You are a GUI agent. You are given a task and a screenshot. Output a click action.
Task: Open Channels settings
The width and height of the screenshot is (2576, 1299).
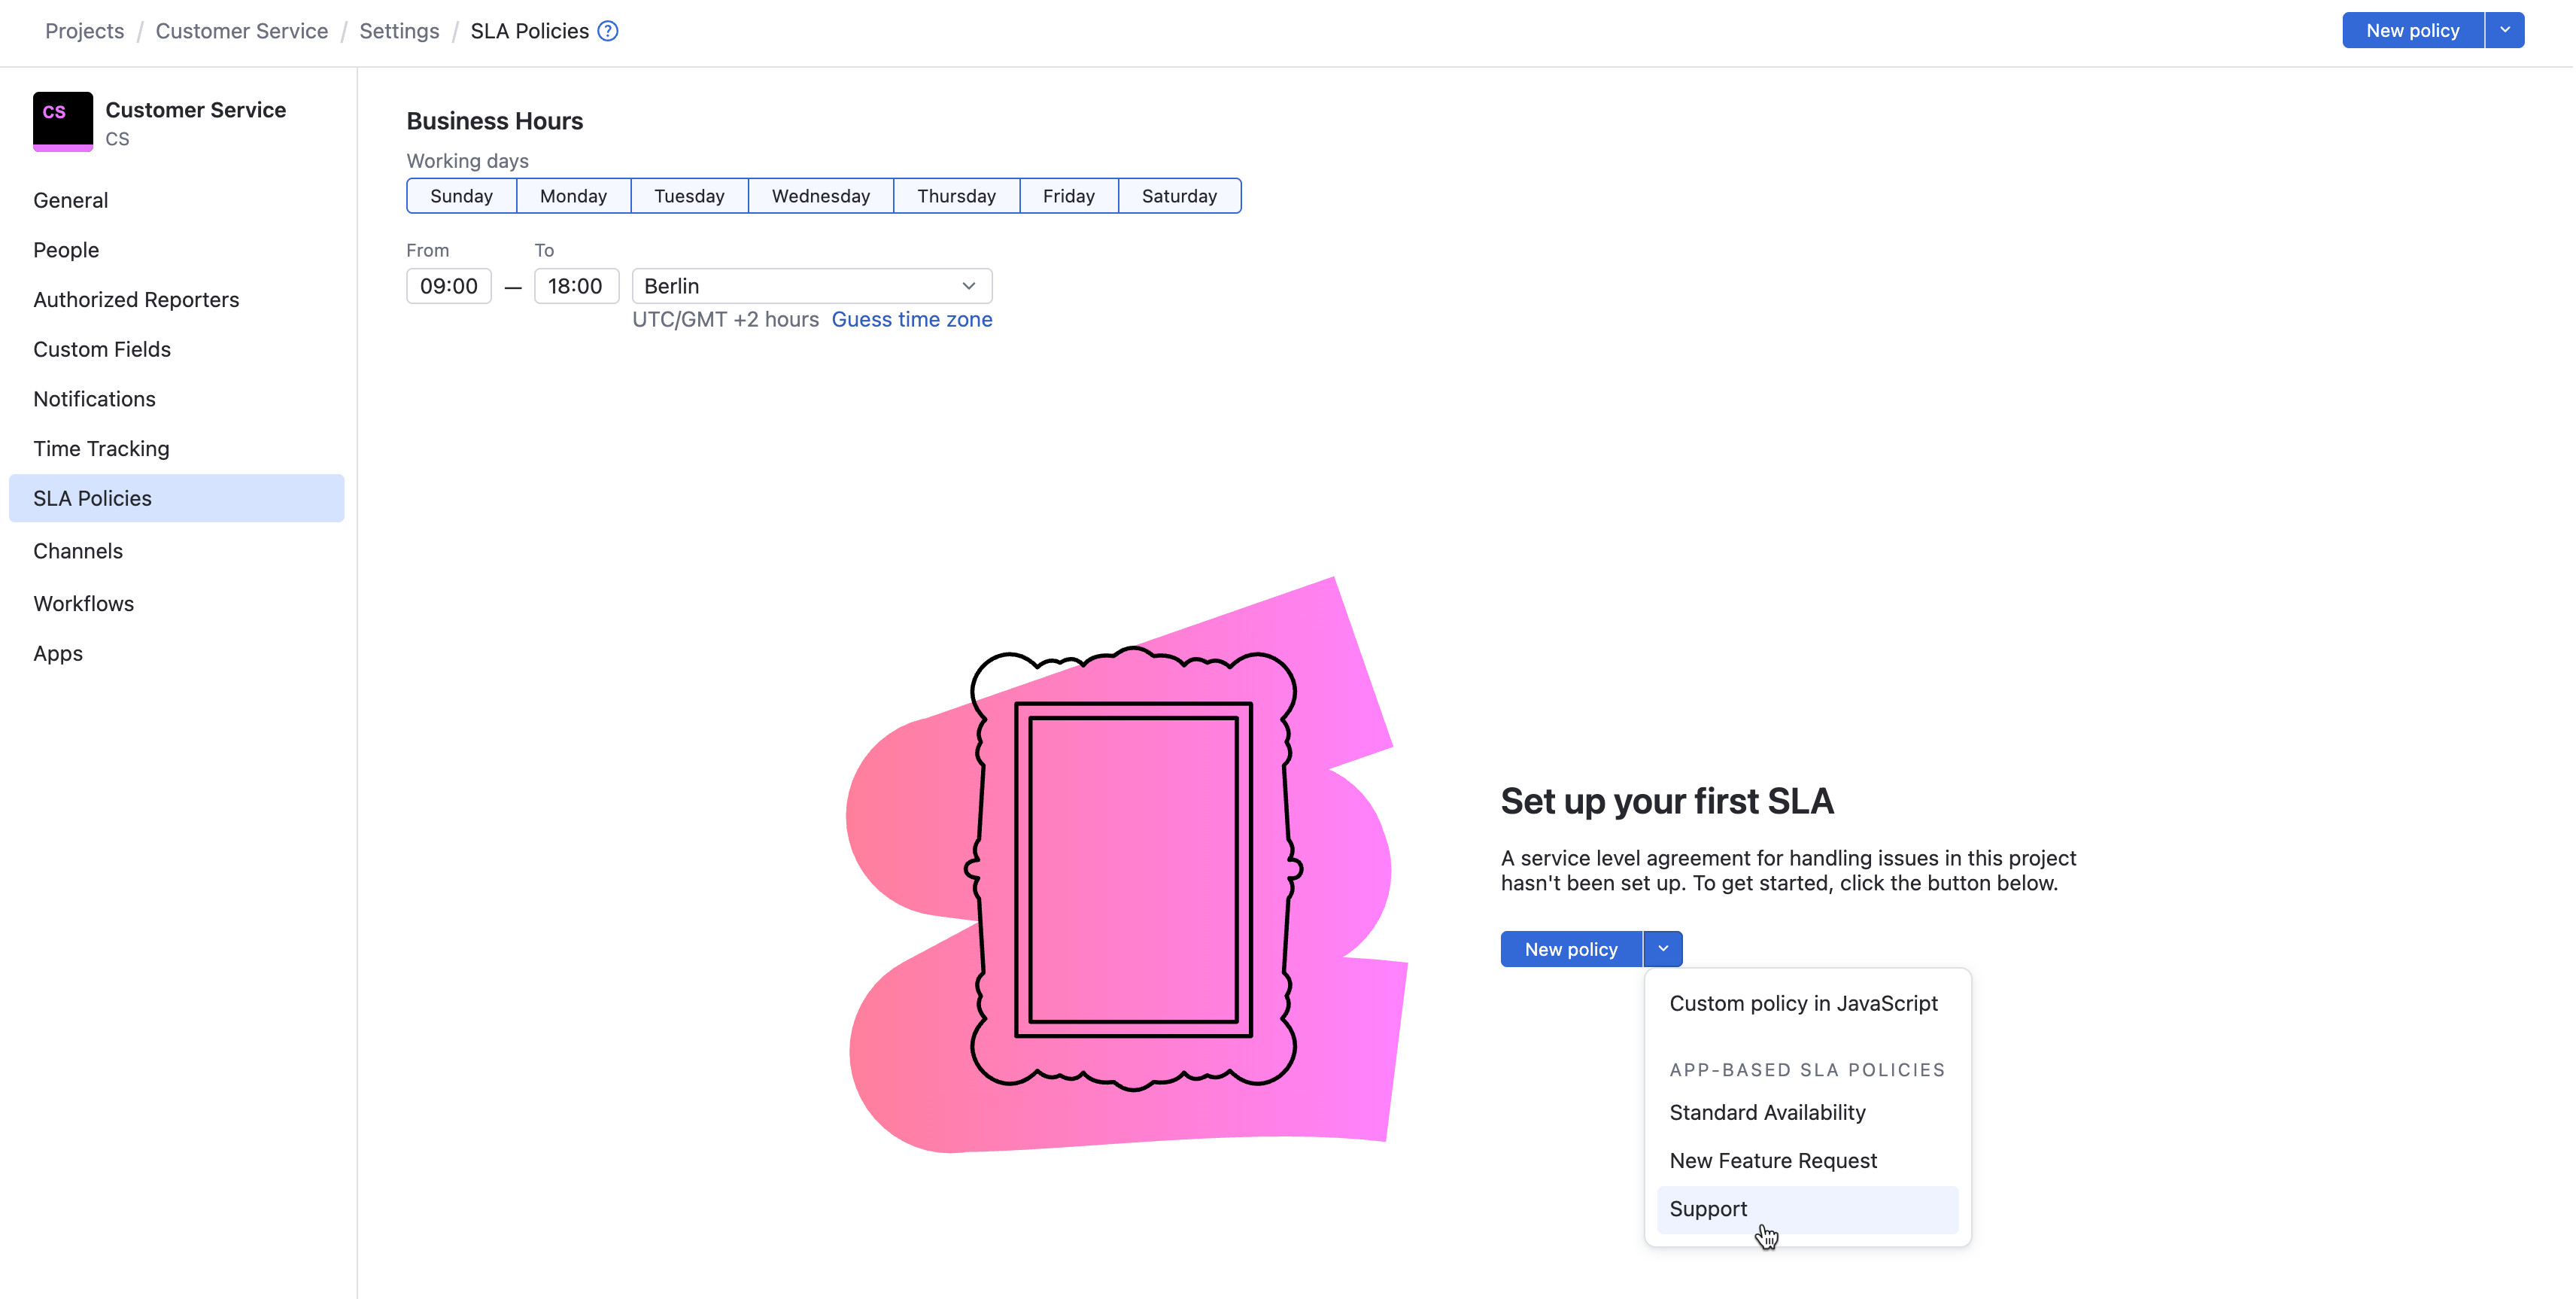[177, 551]
